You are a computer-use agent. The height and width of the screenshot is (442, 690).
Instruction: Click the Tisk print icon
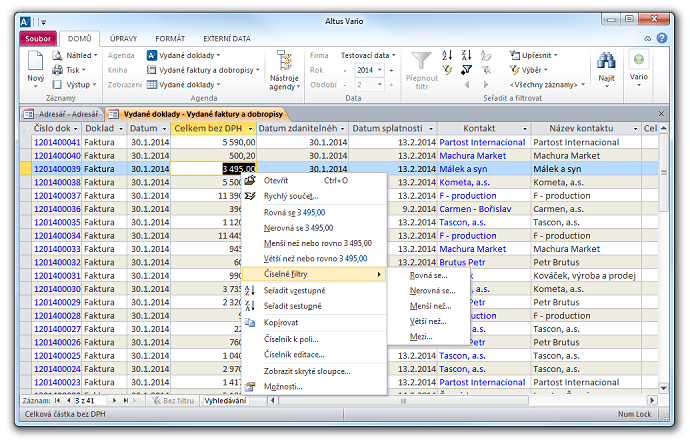pos(58,70)
